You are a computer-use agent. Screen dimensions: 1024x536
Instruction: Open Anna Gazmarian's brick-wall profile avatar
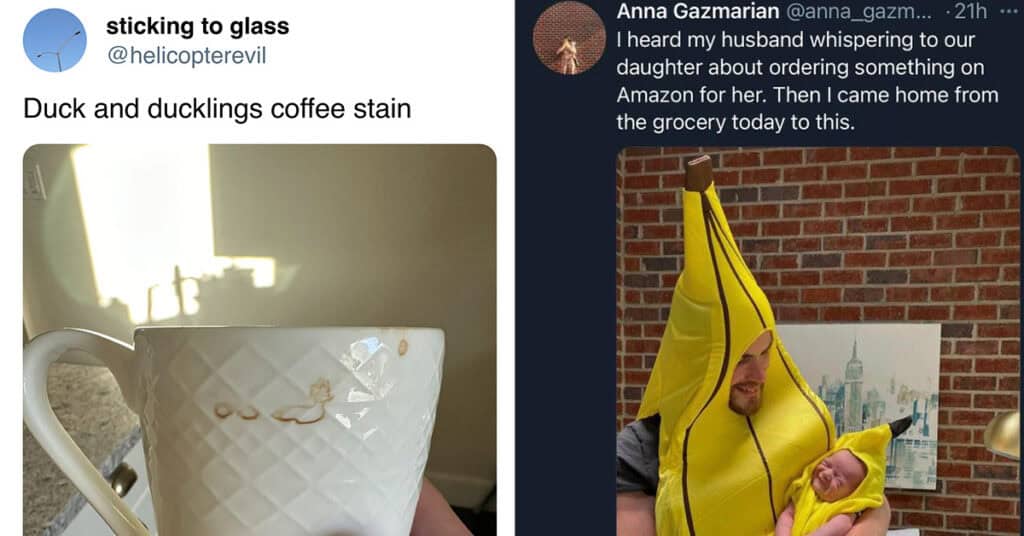569,38
